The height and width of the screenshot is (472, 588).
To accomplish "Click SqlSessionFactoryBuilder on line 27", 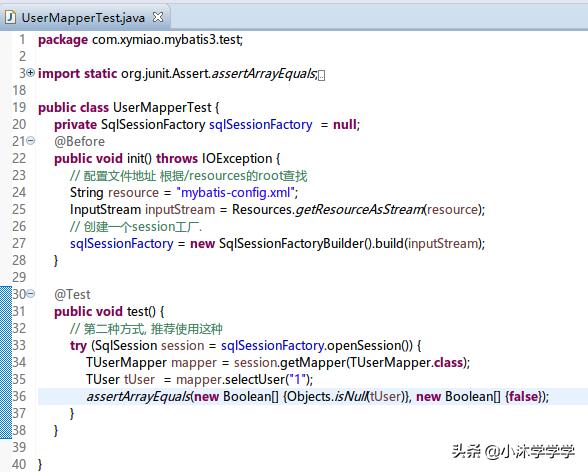I will (291, 244).
